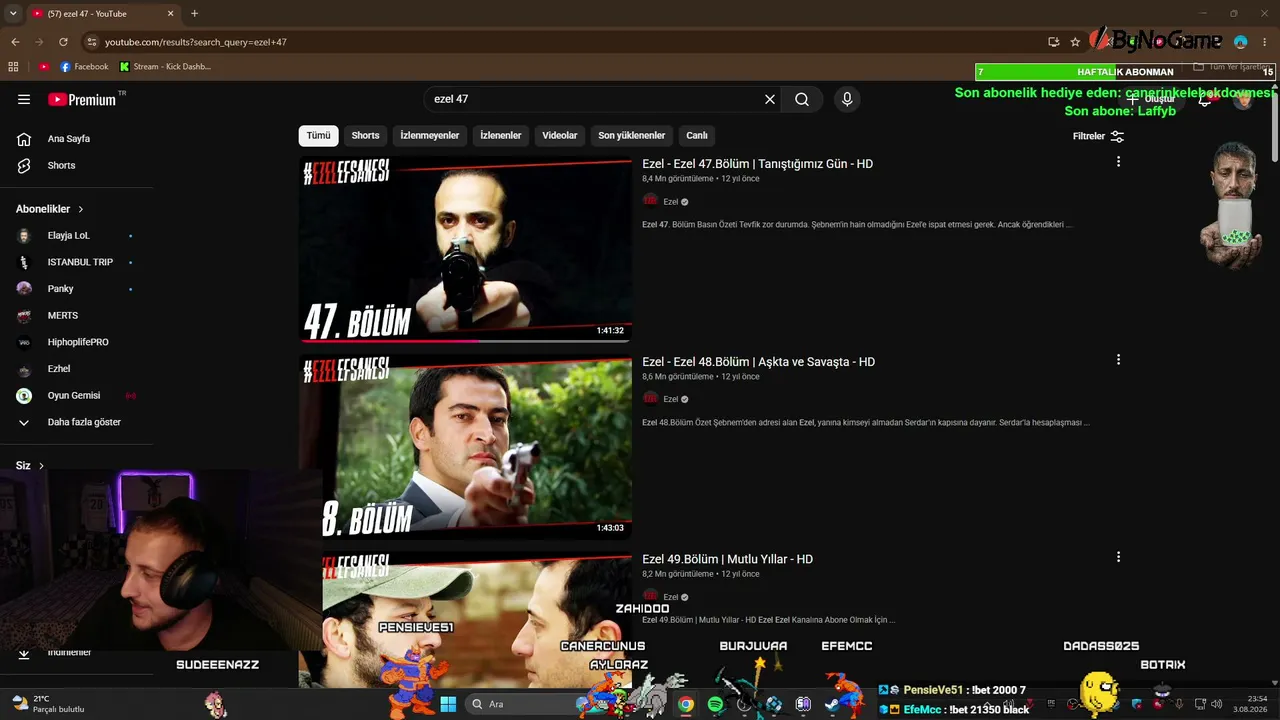
Task: Open the Facebook bookmark
Action: pos(84,67)
